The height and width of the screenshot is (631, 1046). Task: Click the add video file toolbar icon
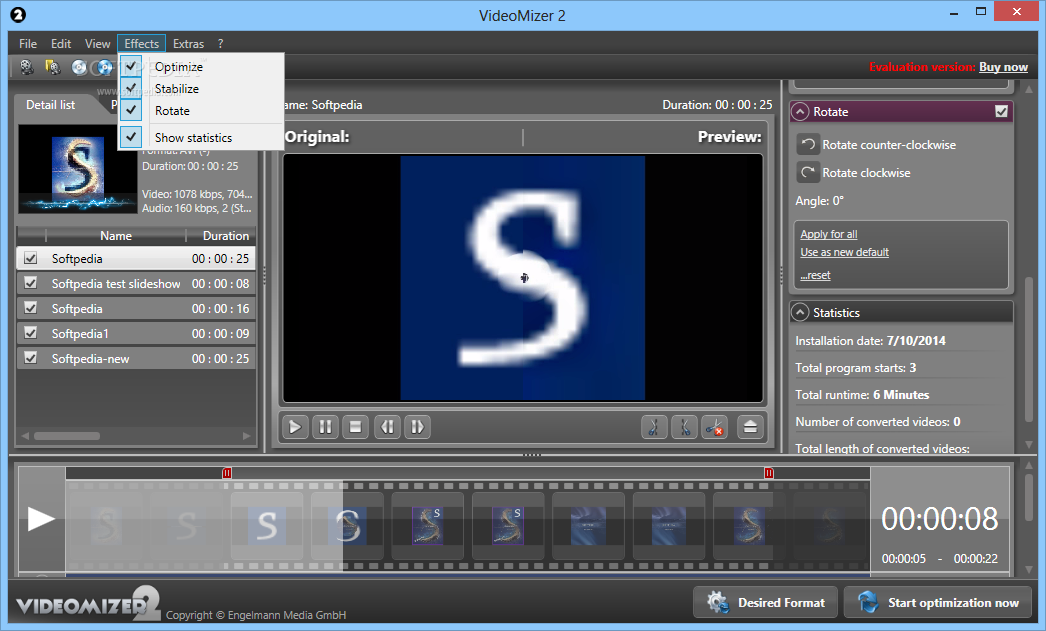27,67
